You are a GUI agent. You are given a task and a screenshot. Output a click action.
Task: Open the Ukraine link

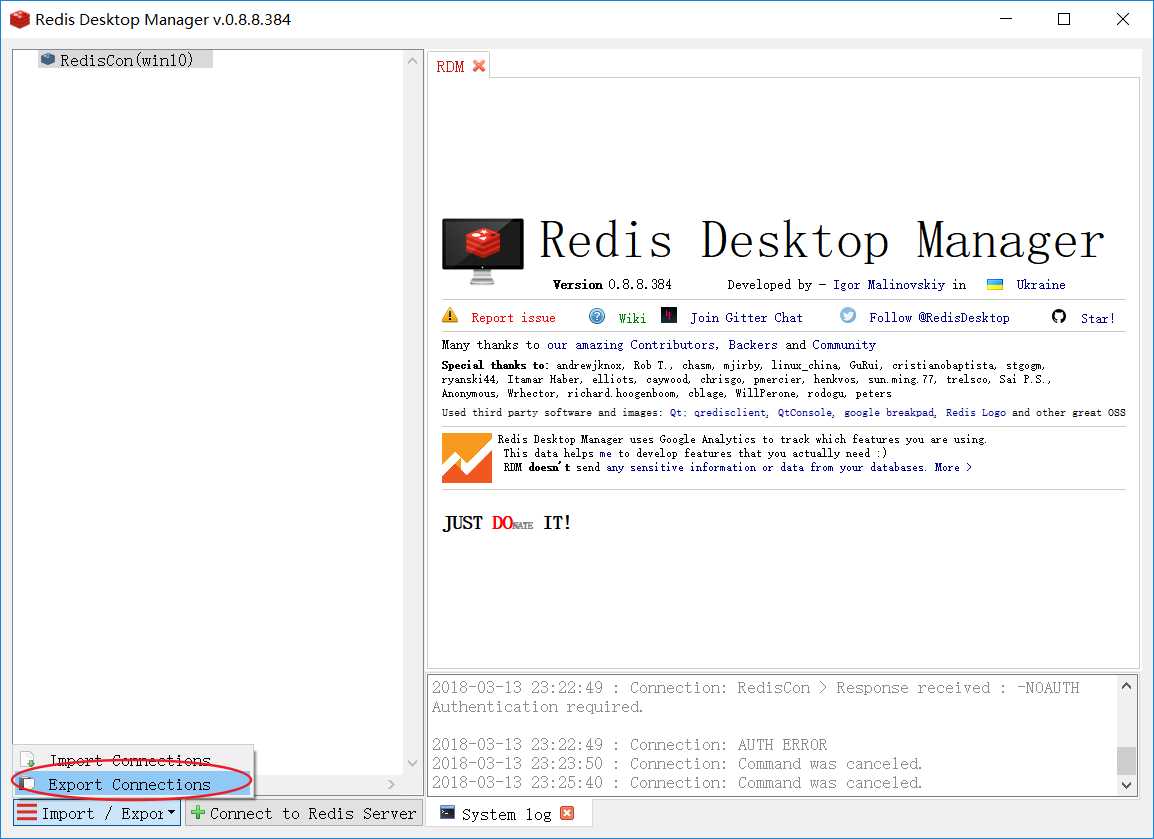point(1041,285)
